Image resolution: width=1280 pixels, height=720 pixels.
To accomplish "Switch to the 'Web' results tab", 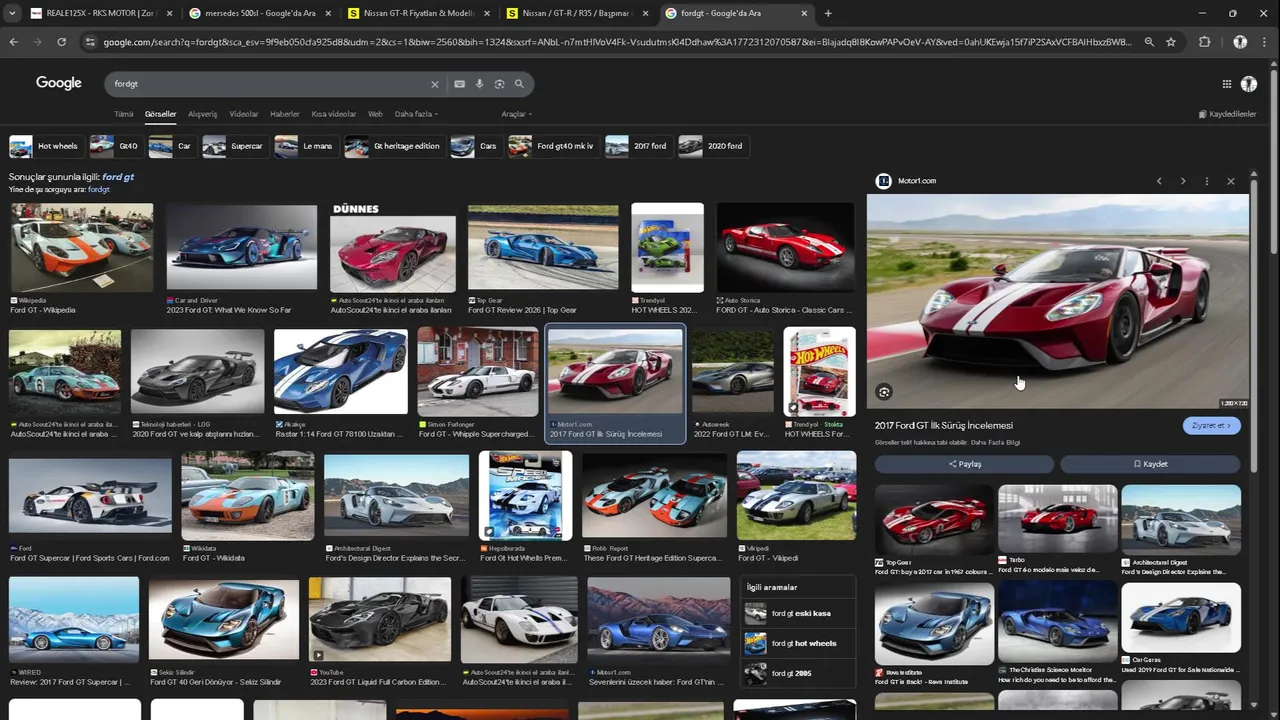I will 375,114.
